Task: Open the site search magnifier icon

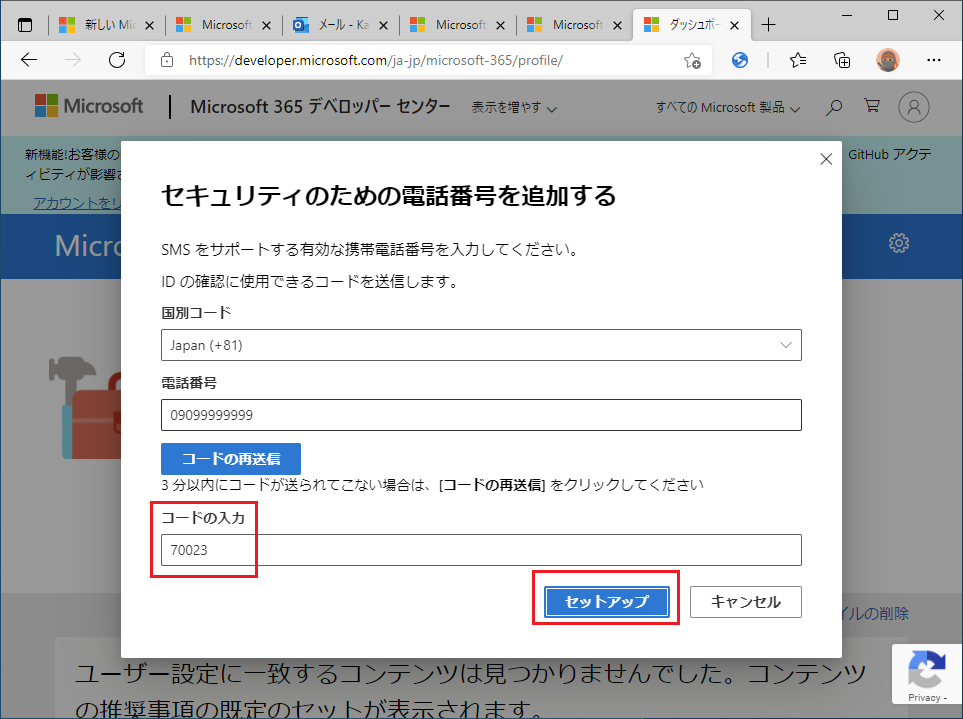Action: (x=833, y=107)
